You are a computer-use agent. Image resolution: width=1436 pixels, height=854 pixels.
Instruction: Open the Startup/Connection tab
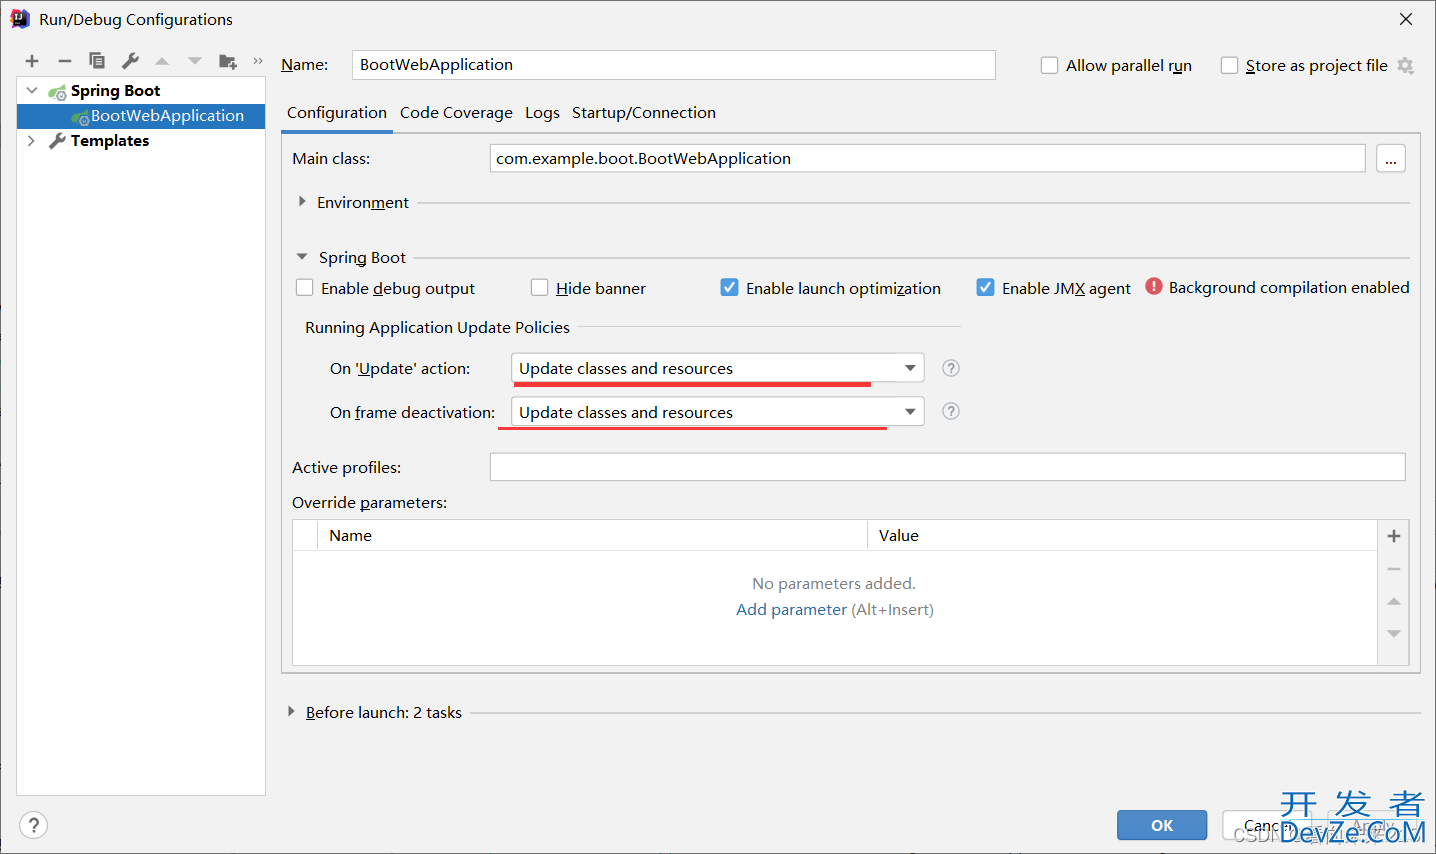644,113
